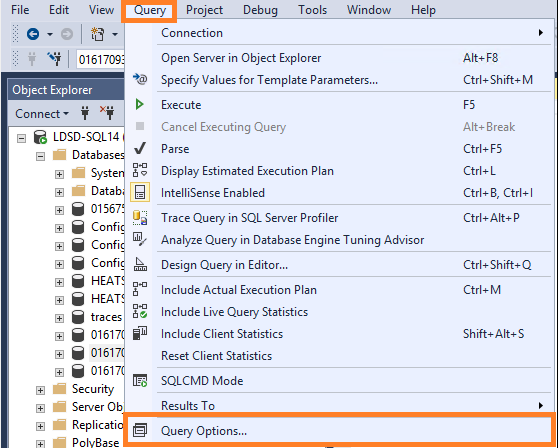The height and width of the screenshot is (448, 558).
Task: Toggle SQLCMD Mode
Action: (339, 381)
